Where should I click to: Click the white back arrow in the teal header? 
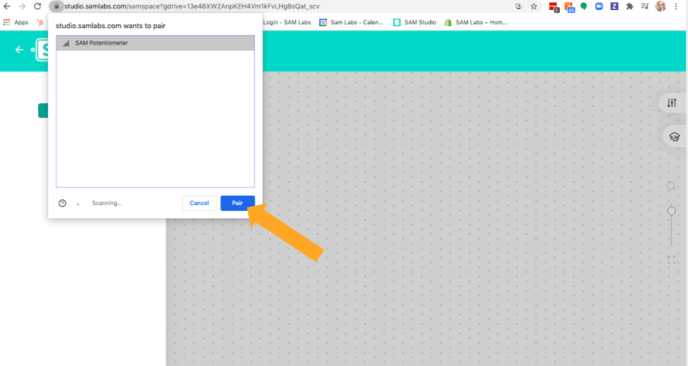pos(19,50)
